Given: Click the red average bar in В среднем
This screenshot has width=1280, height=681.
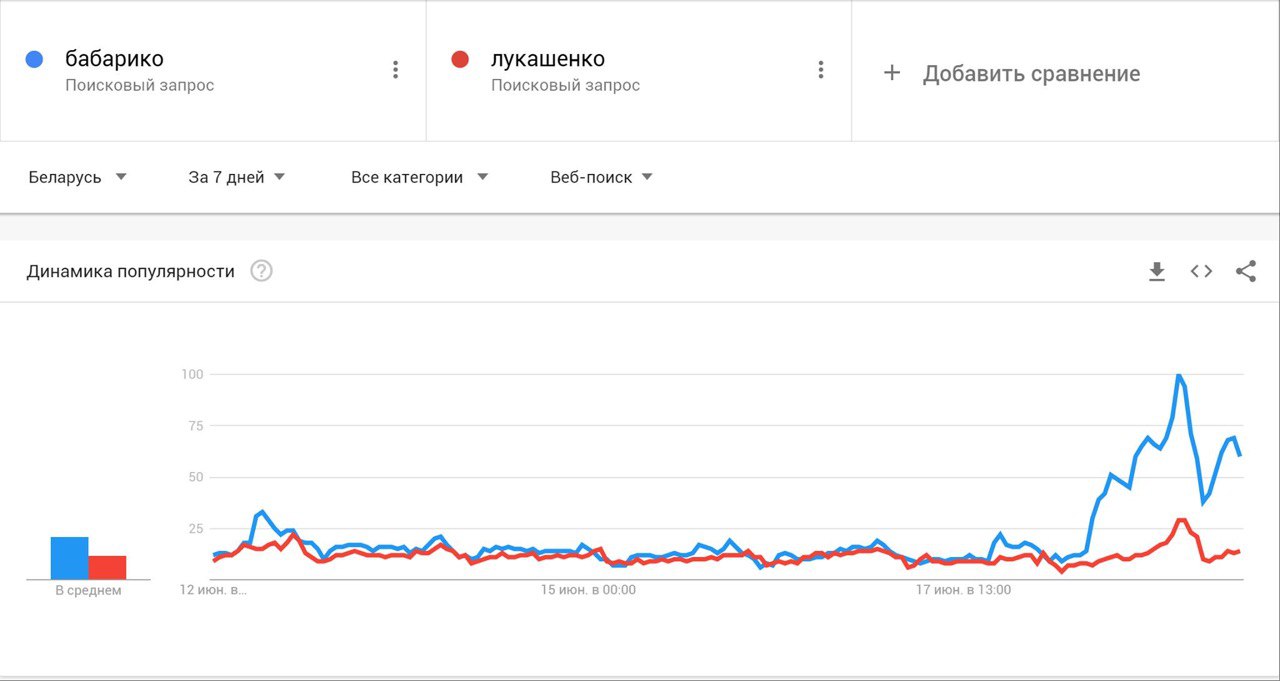Looking at the screenshot, I should point(107,567).
